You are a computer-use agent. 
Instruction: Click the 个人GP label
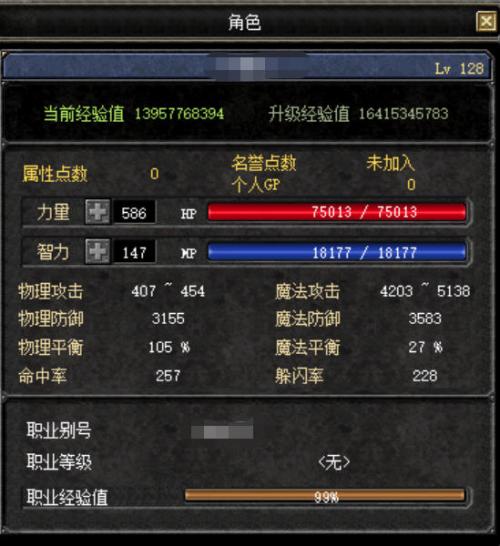tap(256, 185)
